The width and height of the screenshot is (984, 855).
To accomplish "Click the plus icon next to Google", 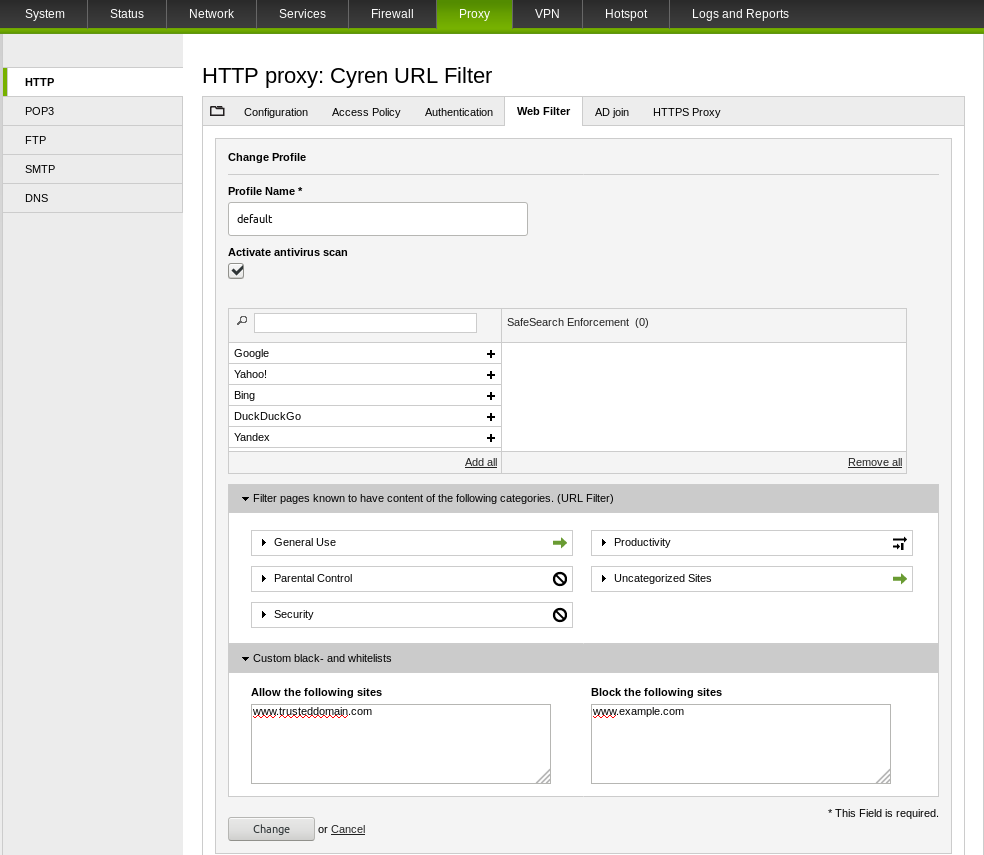I will (491, 354).
